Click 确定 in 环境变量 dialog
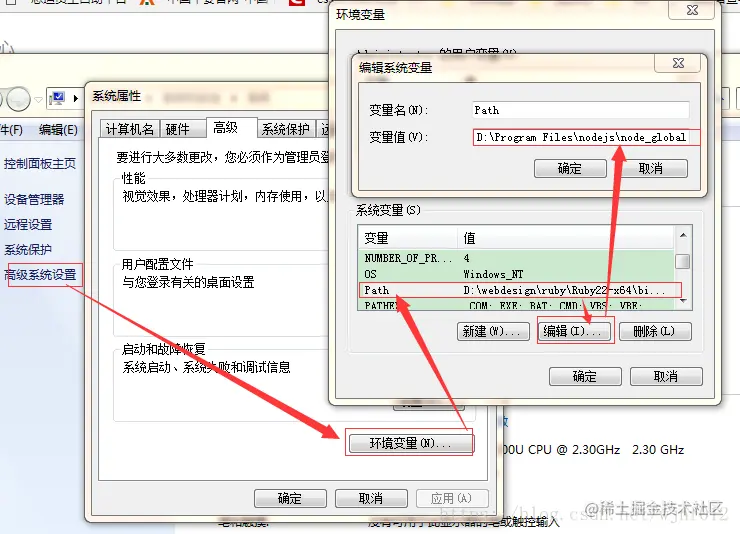This screenshot has width=740, height=534. [x=585, y=376]
